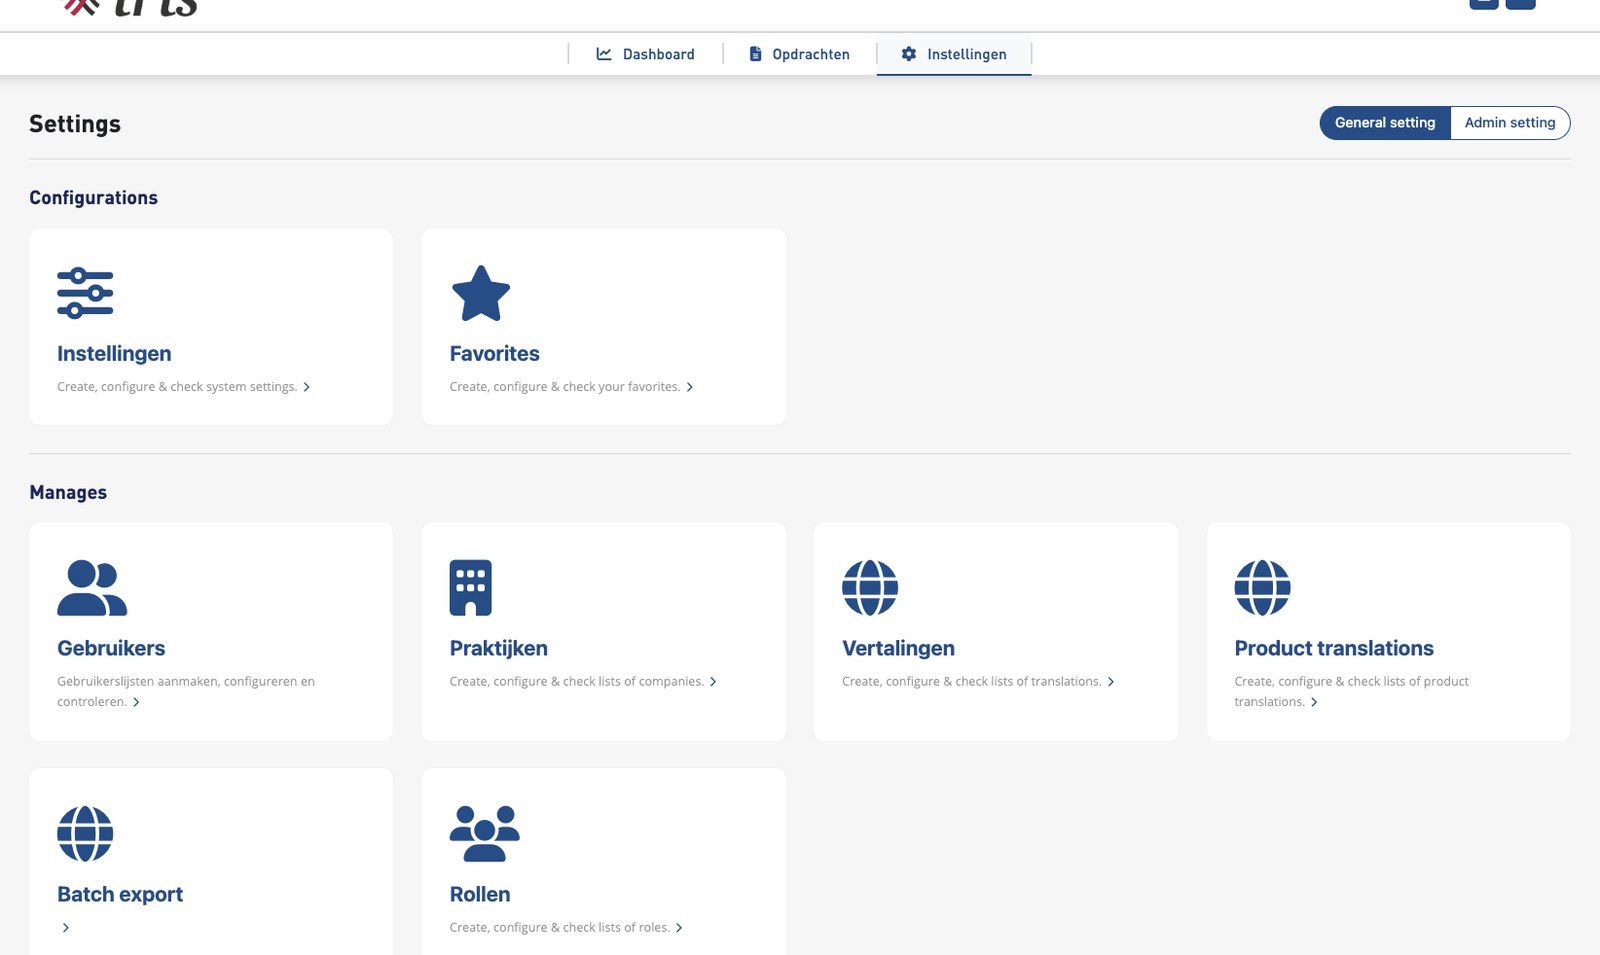
Task: Click the star icon on Favorites card
Action: (x=481, y=293)
